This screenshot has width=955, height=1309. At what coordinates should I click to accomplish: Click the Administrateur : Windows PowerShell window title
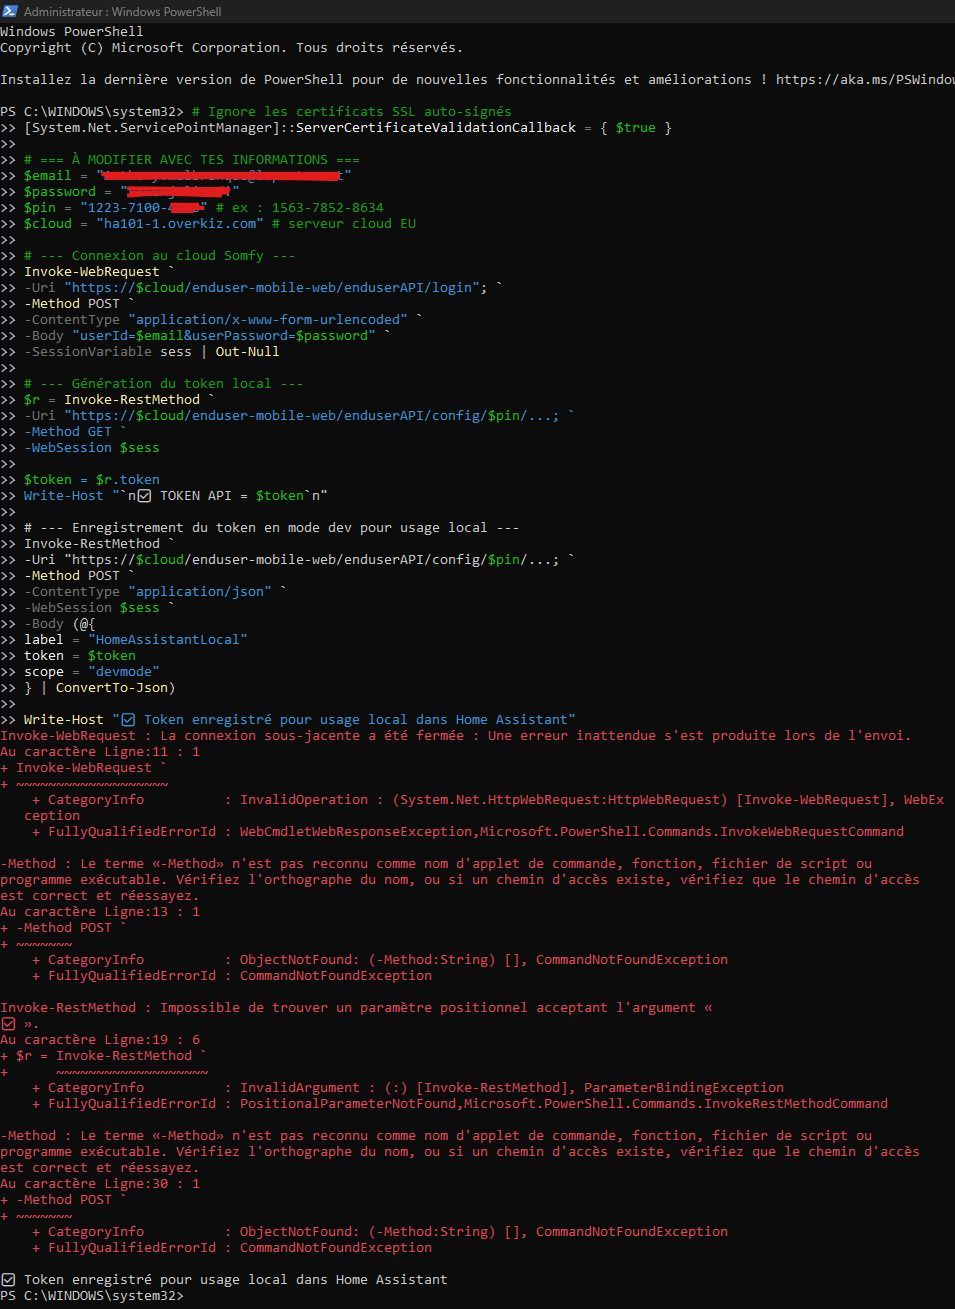pyautogui.click(x=122, y=11)
